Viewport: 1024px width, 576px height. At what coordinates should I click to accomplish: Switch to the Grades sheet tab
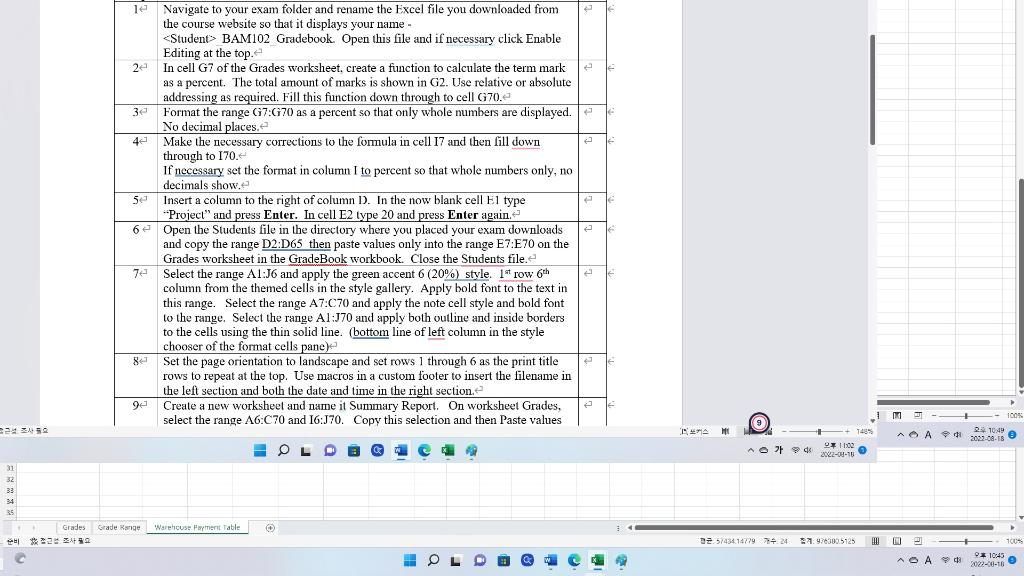74,527
